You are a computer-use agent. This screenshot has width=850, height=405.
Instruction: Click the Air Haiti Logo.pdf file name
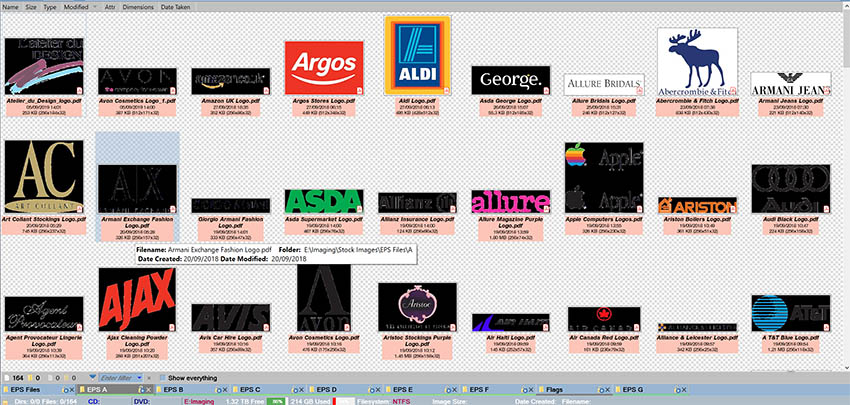[x=510, y=337]
